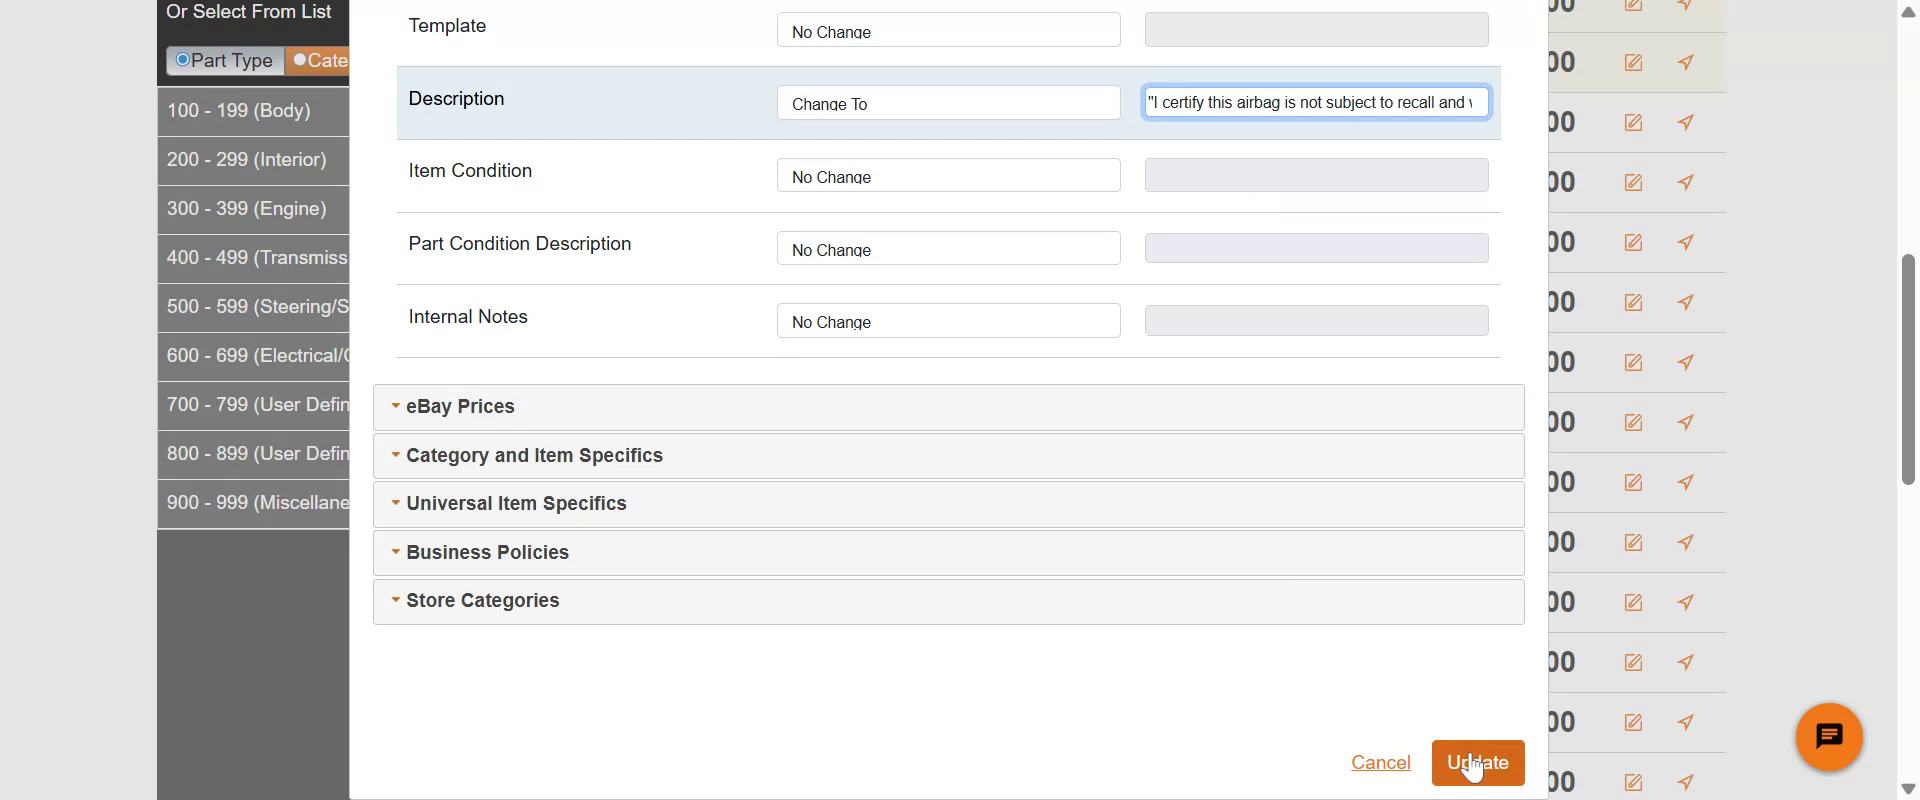Click the Cancel link
The height and width of the screenshot is (800, 1920).
[1380, 763]
